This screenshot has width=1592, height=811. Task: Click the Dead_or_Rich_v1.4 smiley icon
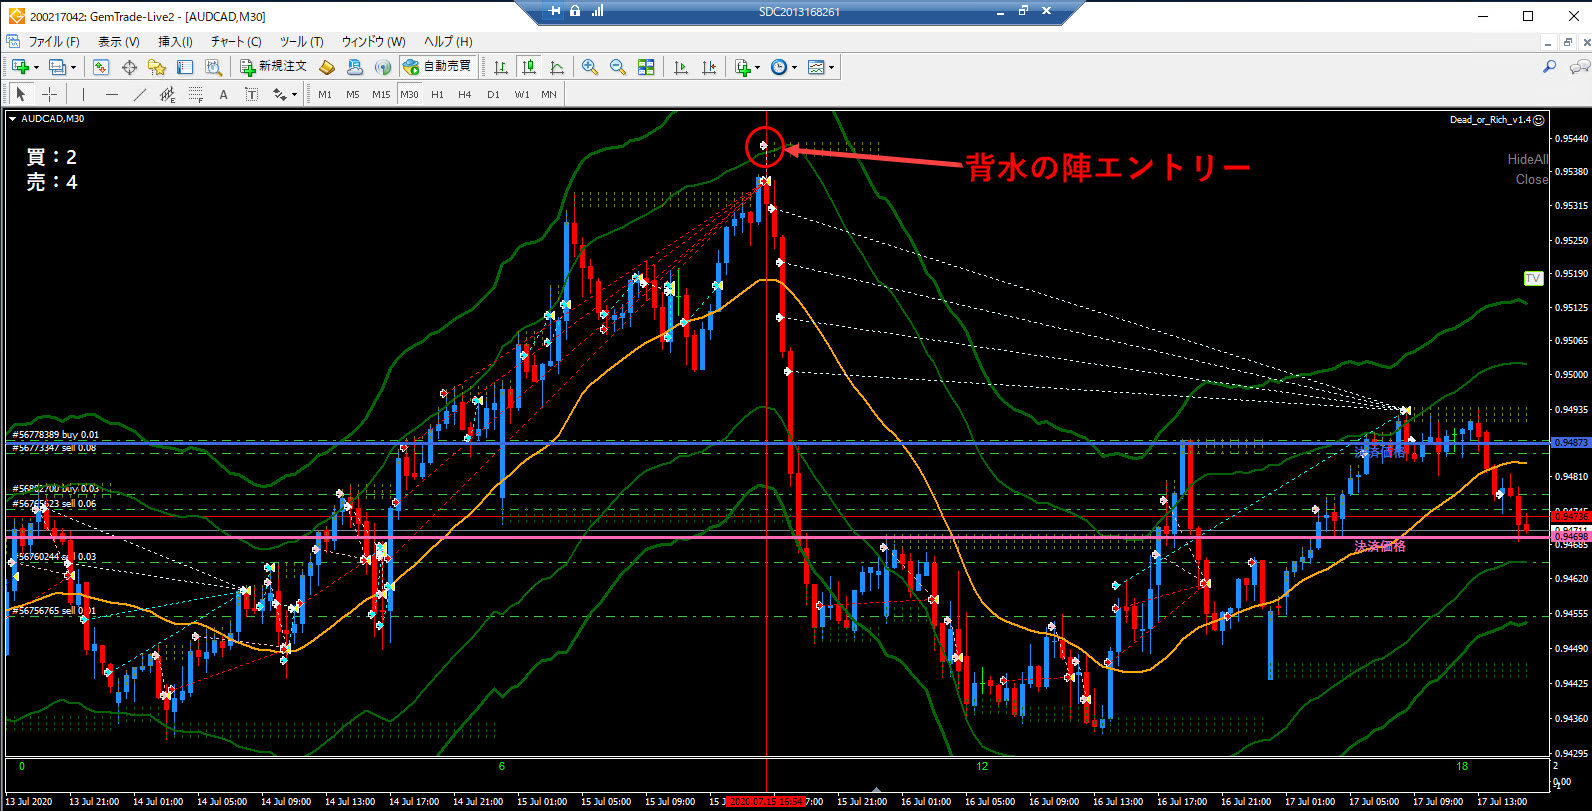pyautogui.click(x=1539, y=120)
